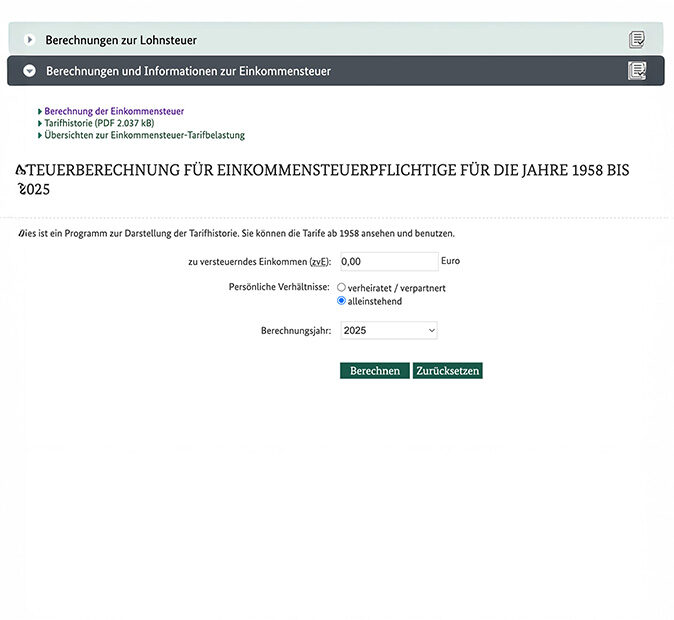Viewport: 674px width, 620px height.
Task: Click the zvE abbreviation in label
Action: 319,262
